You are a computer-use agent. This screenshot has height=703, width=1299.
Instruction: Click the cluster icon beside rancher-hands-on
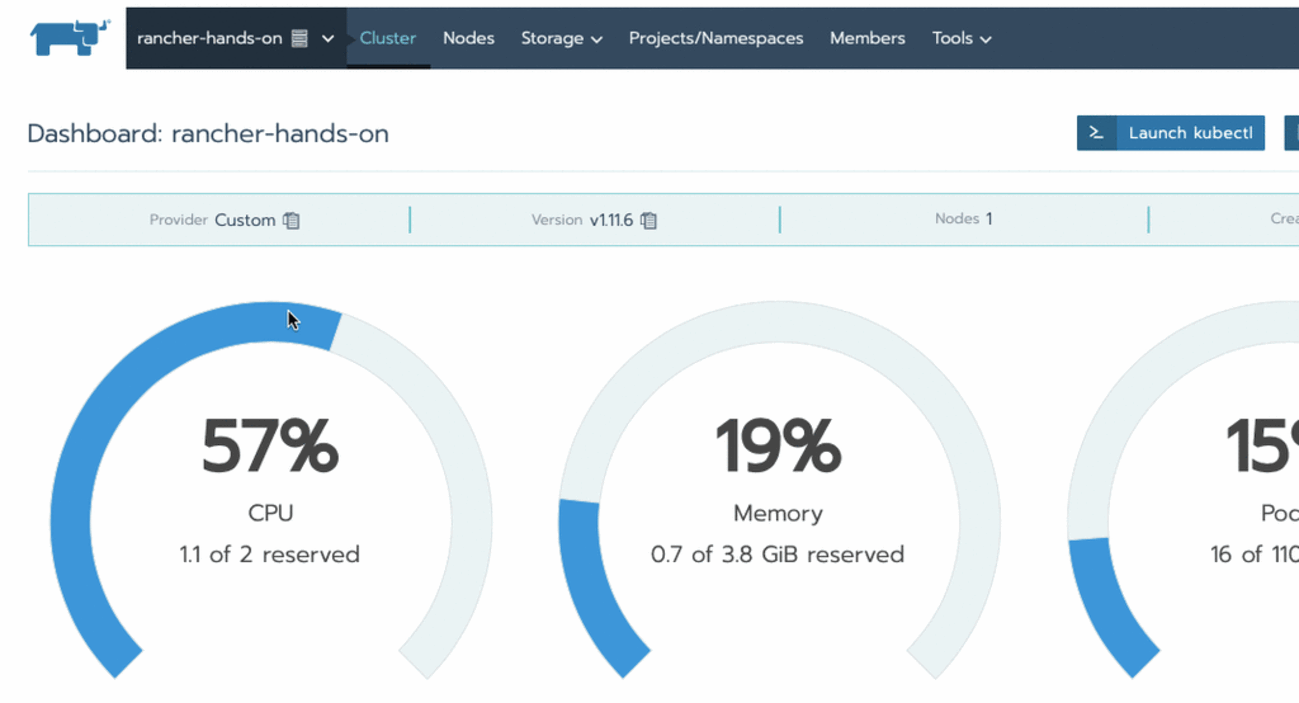(300, 39)
